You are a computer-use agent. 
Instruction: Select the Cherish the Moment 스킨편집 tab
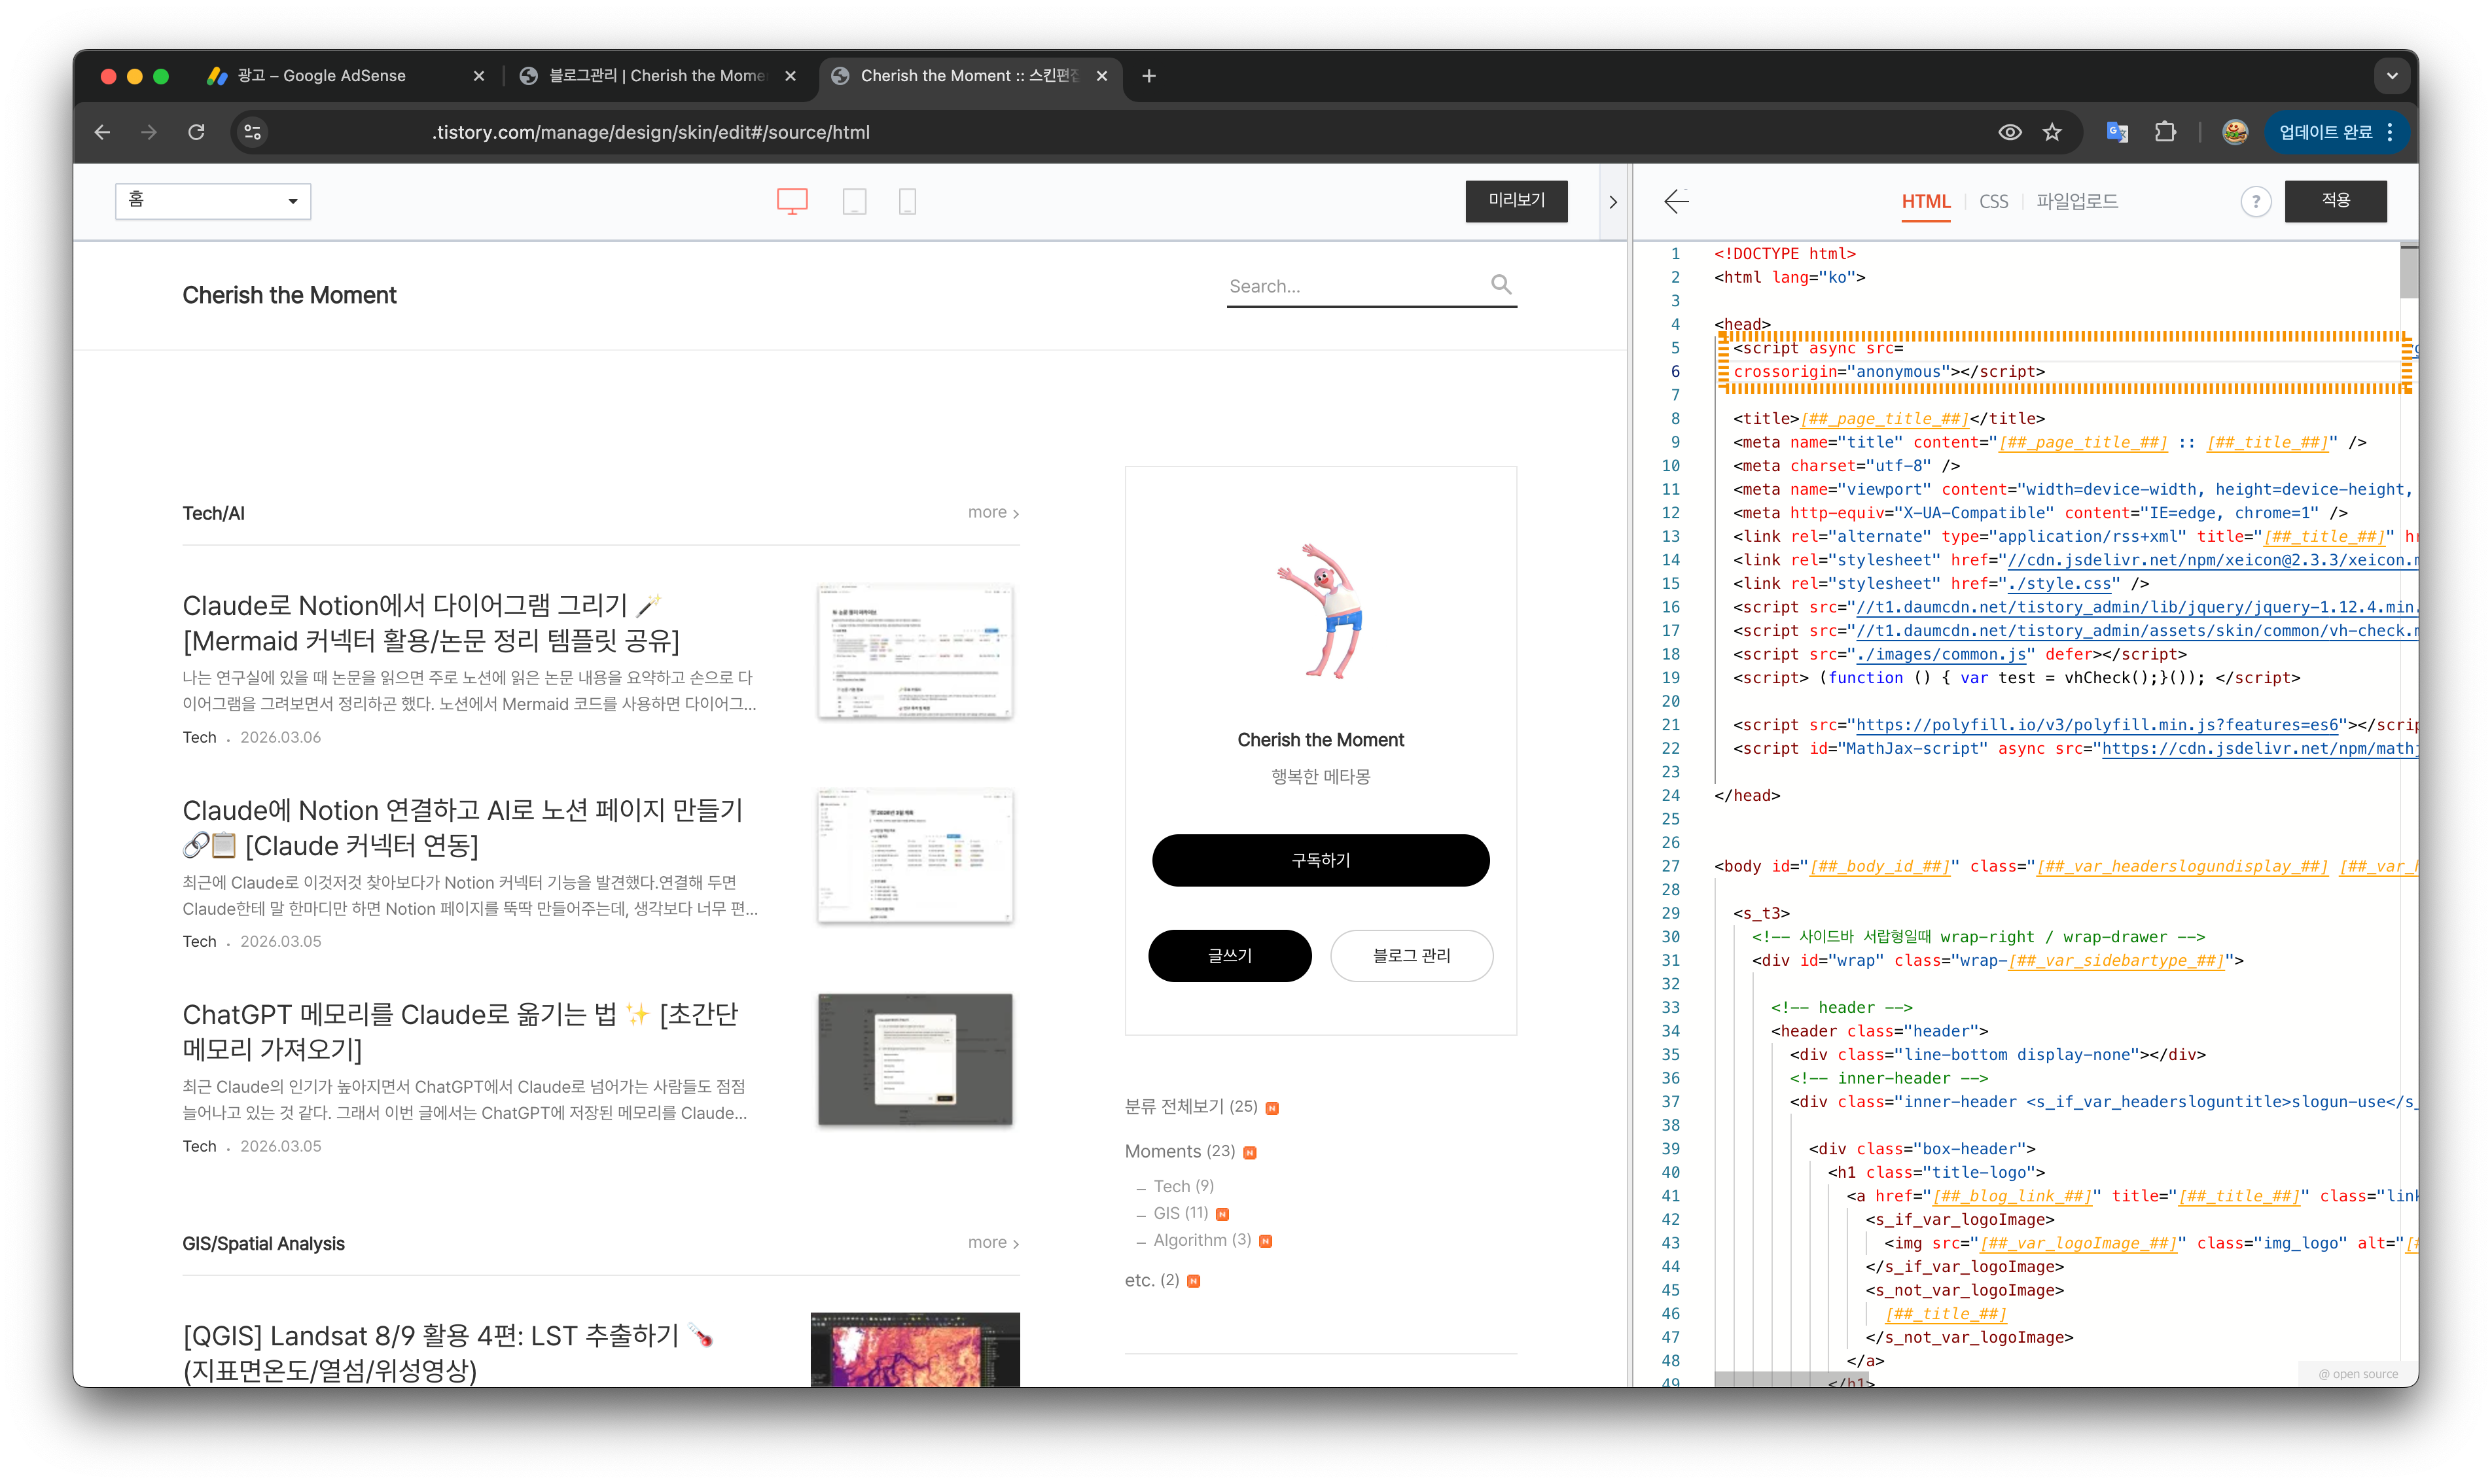pyautogui.click(x=970, y=76)
